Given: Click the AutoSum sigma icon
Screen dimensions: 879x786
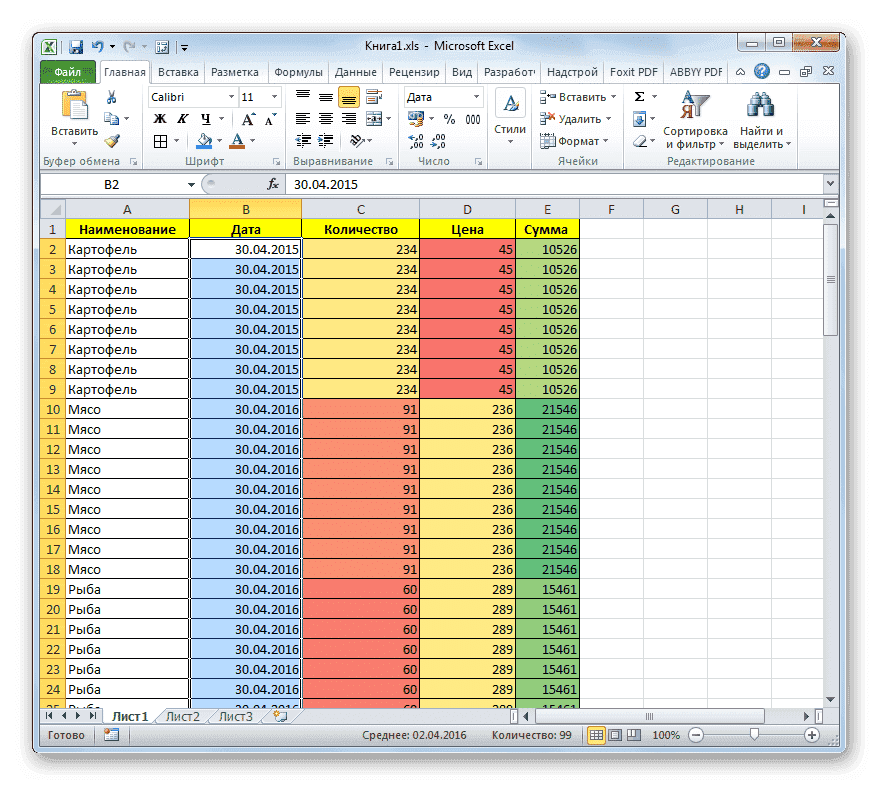Looking at the screenshot, I should tap(639, 96).
